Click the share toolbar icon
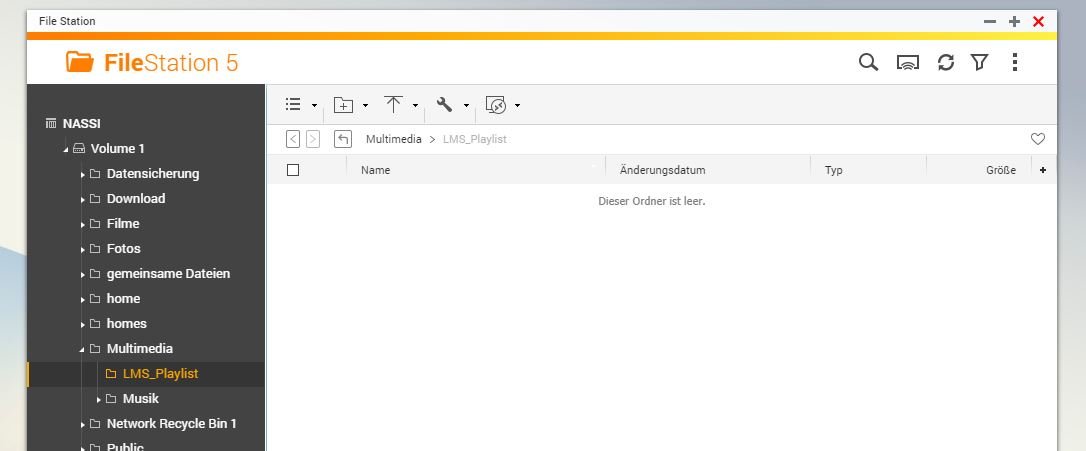Screen dimensions: 1086x451 click(496, 105)
